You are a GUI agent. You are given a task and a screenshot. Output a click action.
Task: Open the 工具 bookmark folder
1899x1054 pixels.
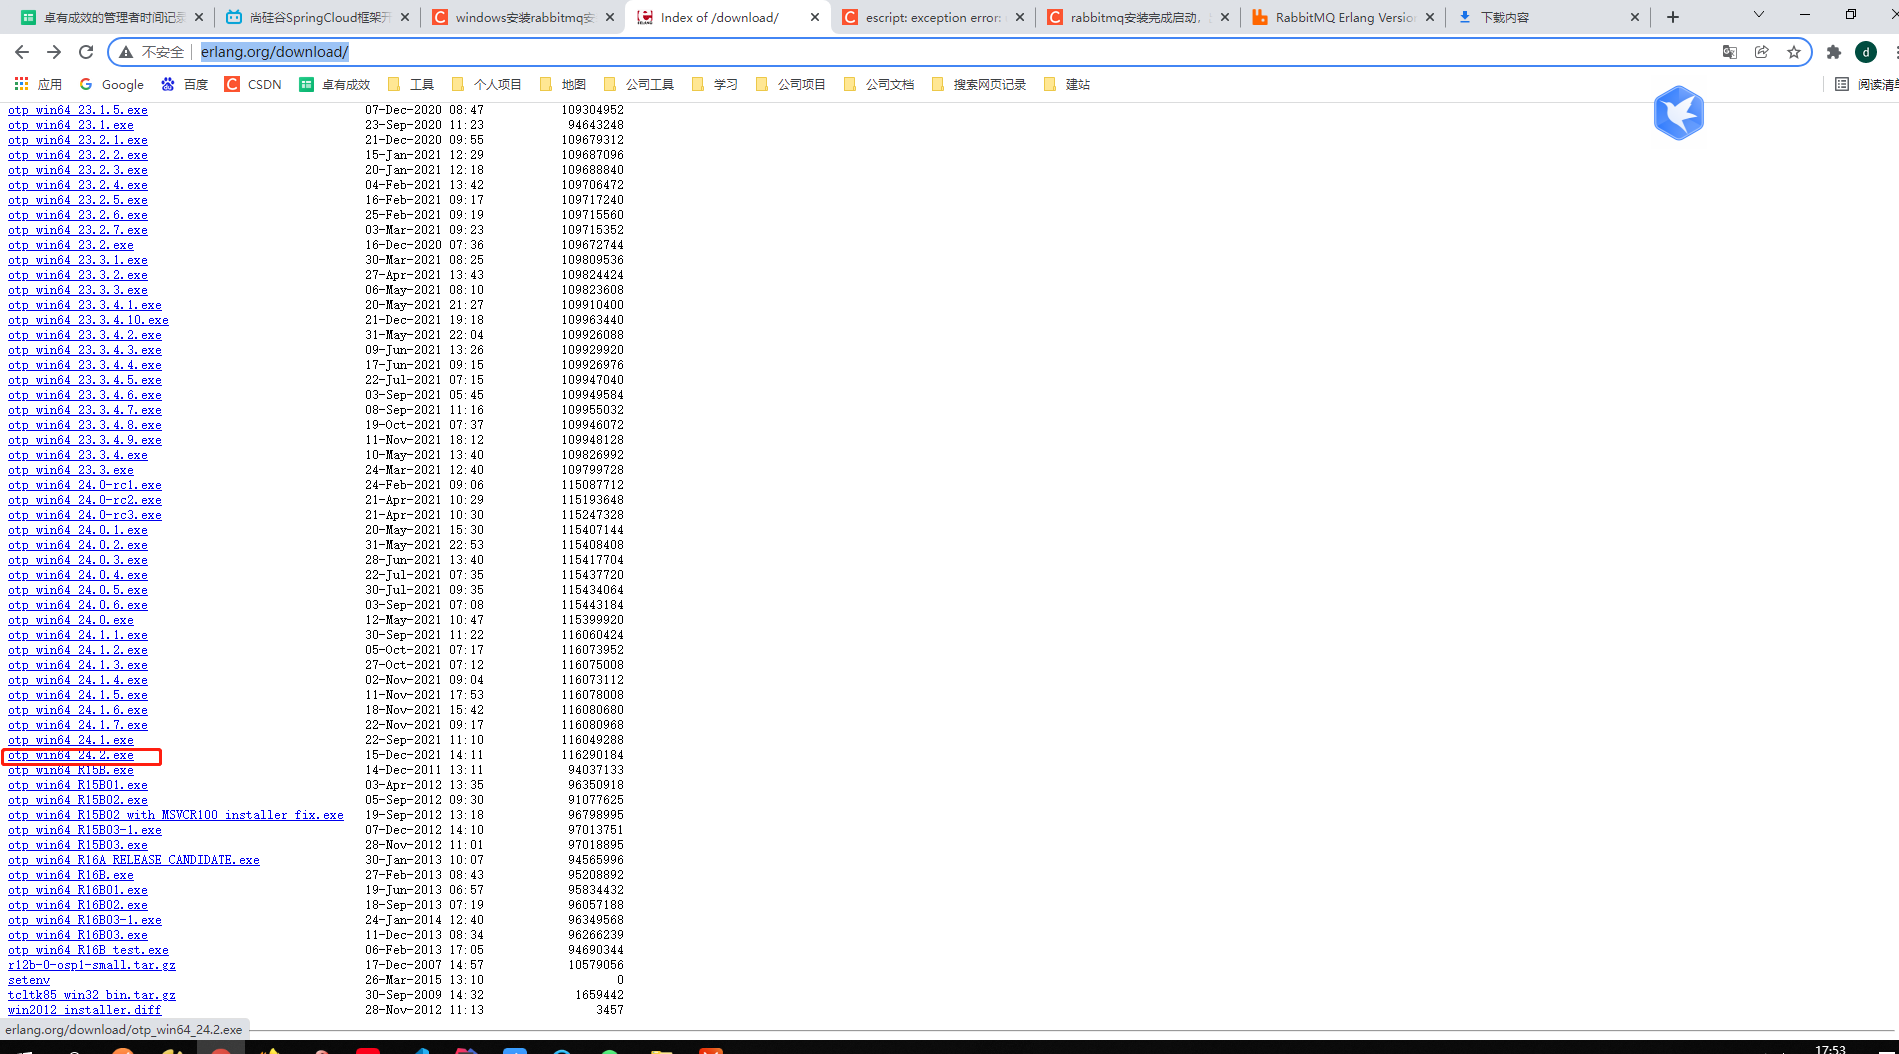[x=411, y=85]
